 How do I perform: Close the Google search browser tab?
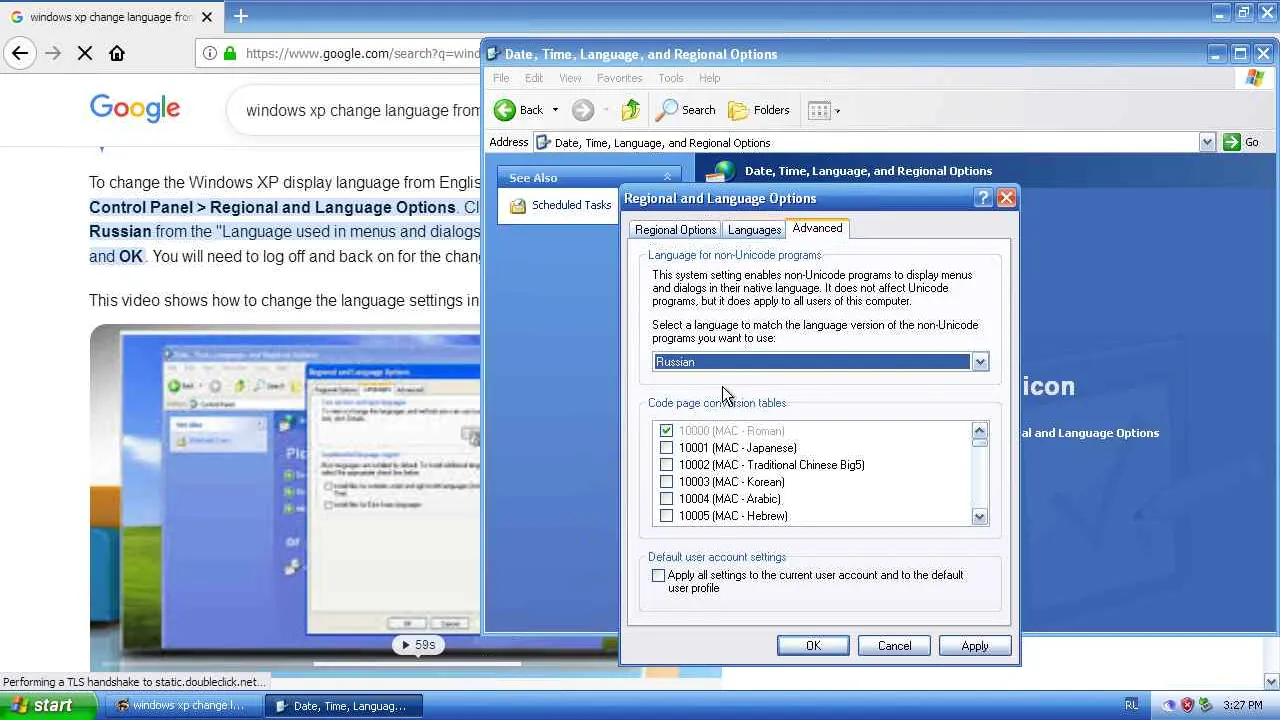[x=207, y=17]
